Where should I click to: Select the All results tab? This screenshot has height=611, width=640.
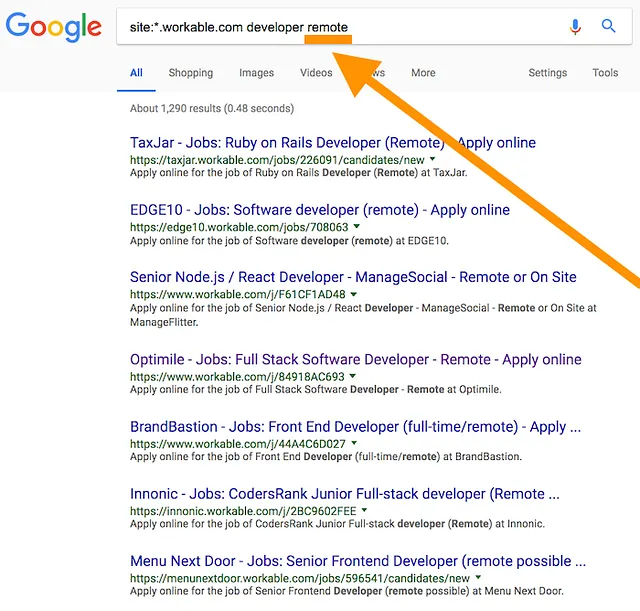(136, 73)
